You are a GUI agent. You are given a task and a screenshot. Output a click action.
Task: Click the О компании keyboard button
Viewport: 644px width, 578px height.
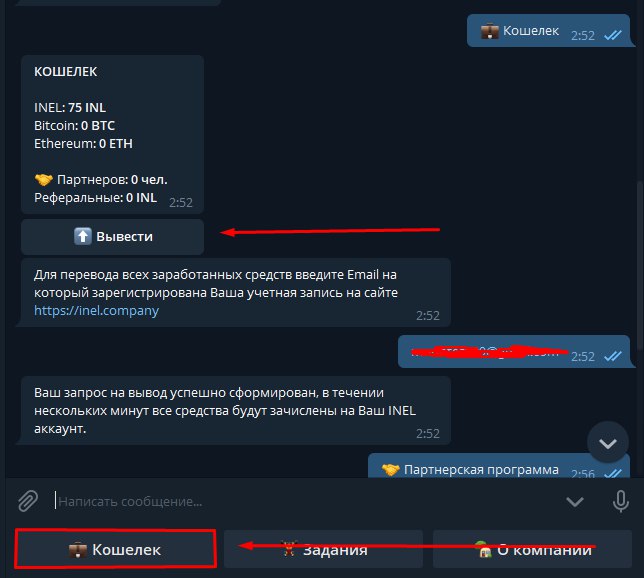coord(532,549)
